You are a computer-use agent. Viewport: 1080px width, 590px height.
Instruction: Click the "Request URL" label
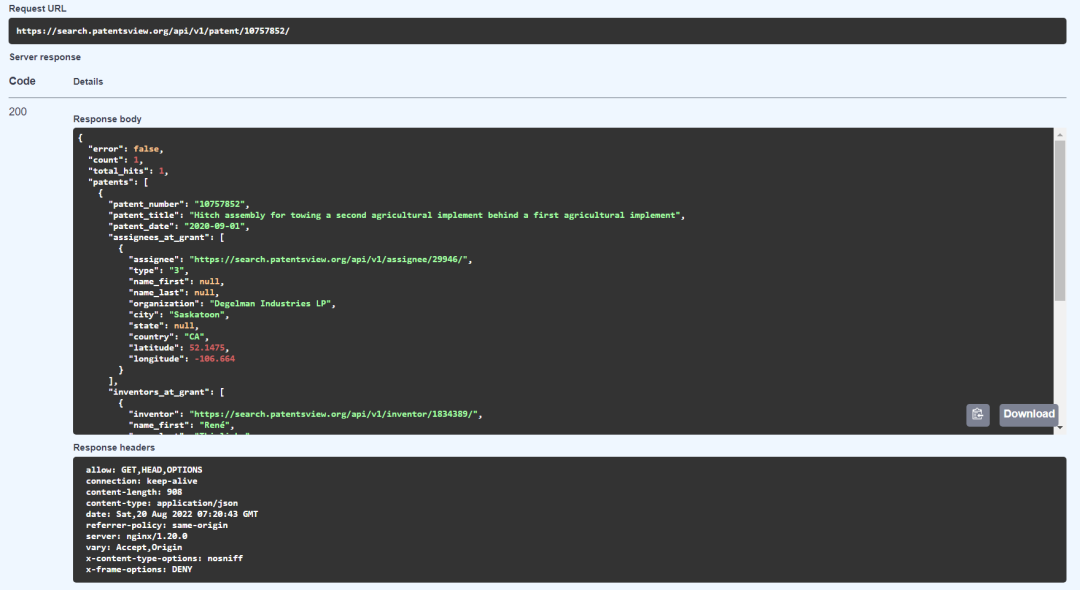click(x=37, y=8)
